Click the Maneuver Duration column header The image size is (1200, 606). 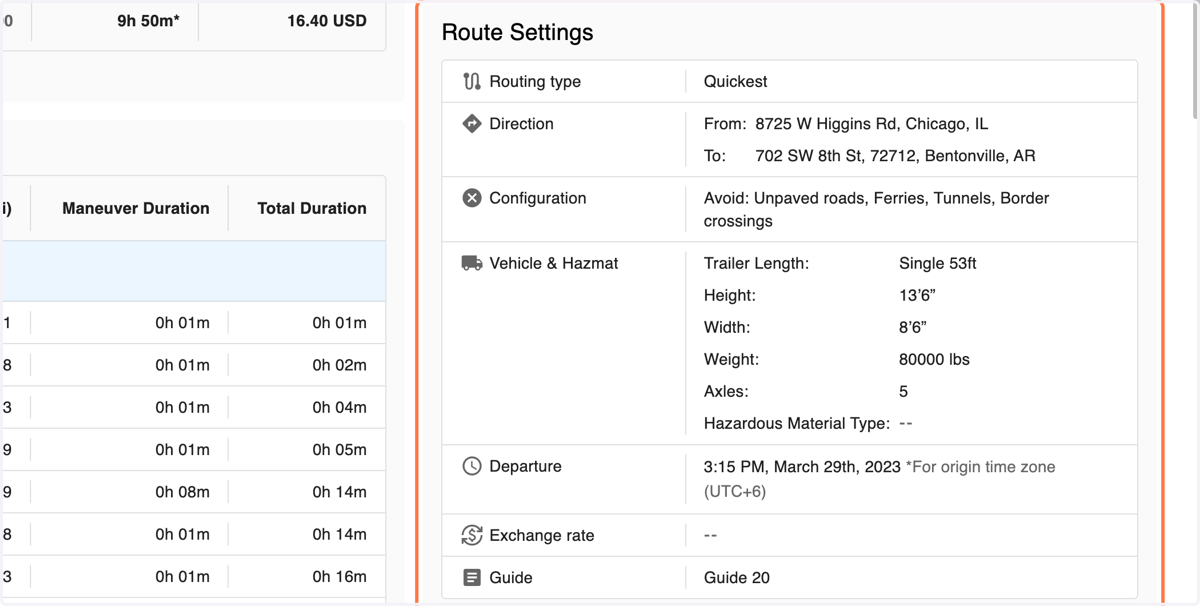click(136, 208)
